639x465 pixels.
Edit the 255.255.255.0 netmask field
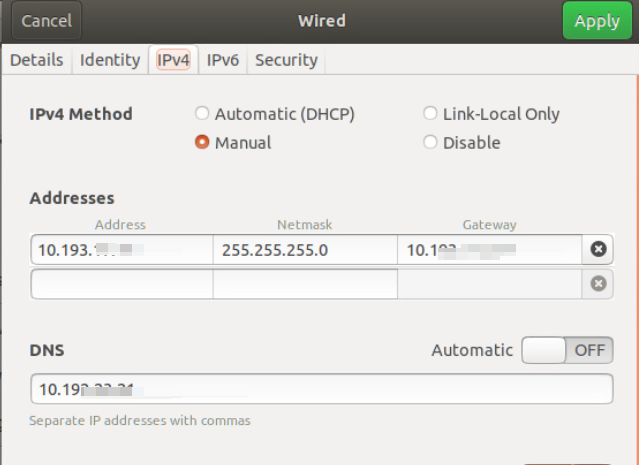click(305, 249)
